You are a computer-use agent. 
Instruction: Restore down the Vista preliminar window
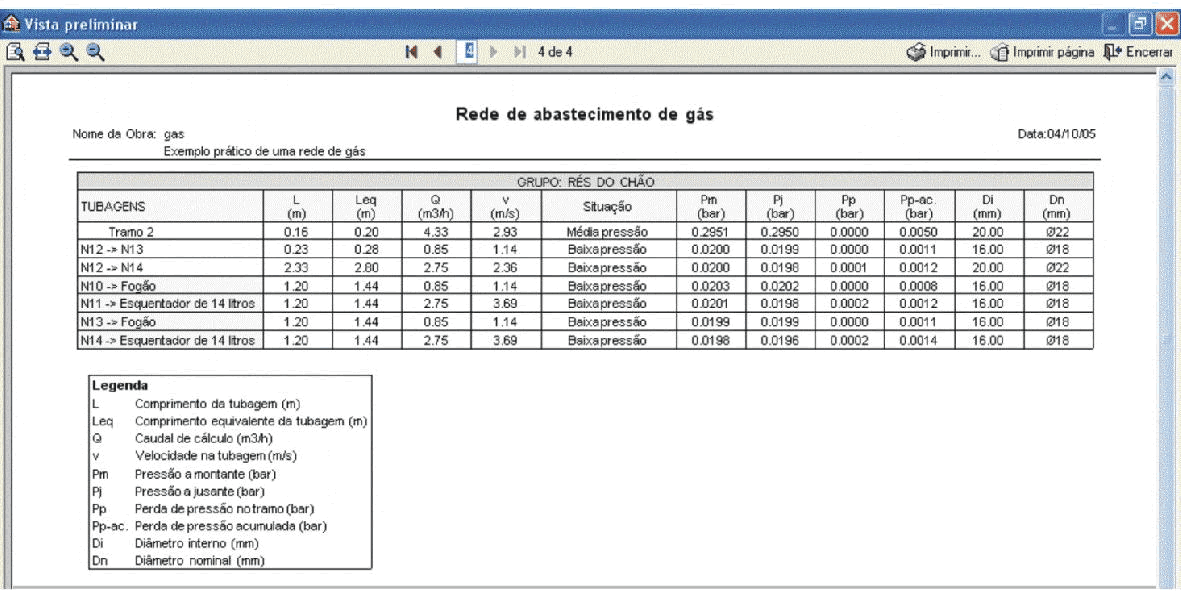pos(1140,25)
